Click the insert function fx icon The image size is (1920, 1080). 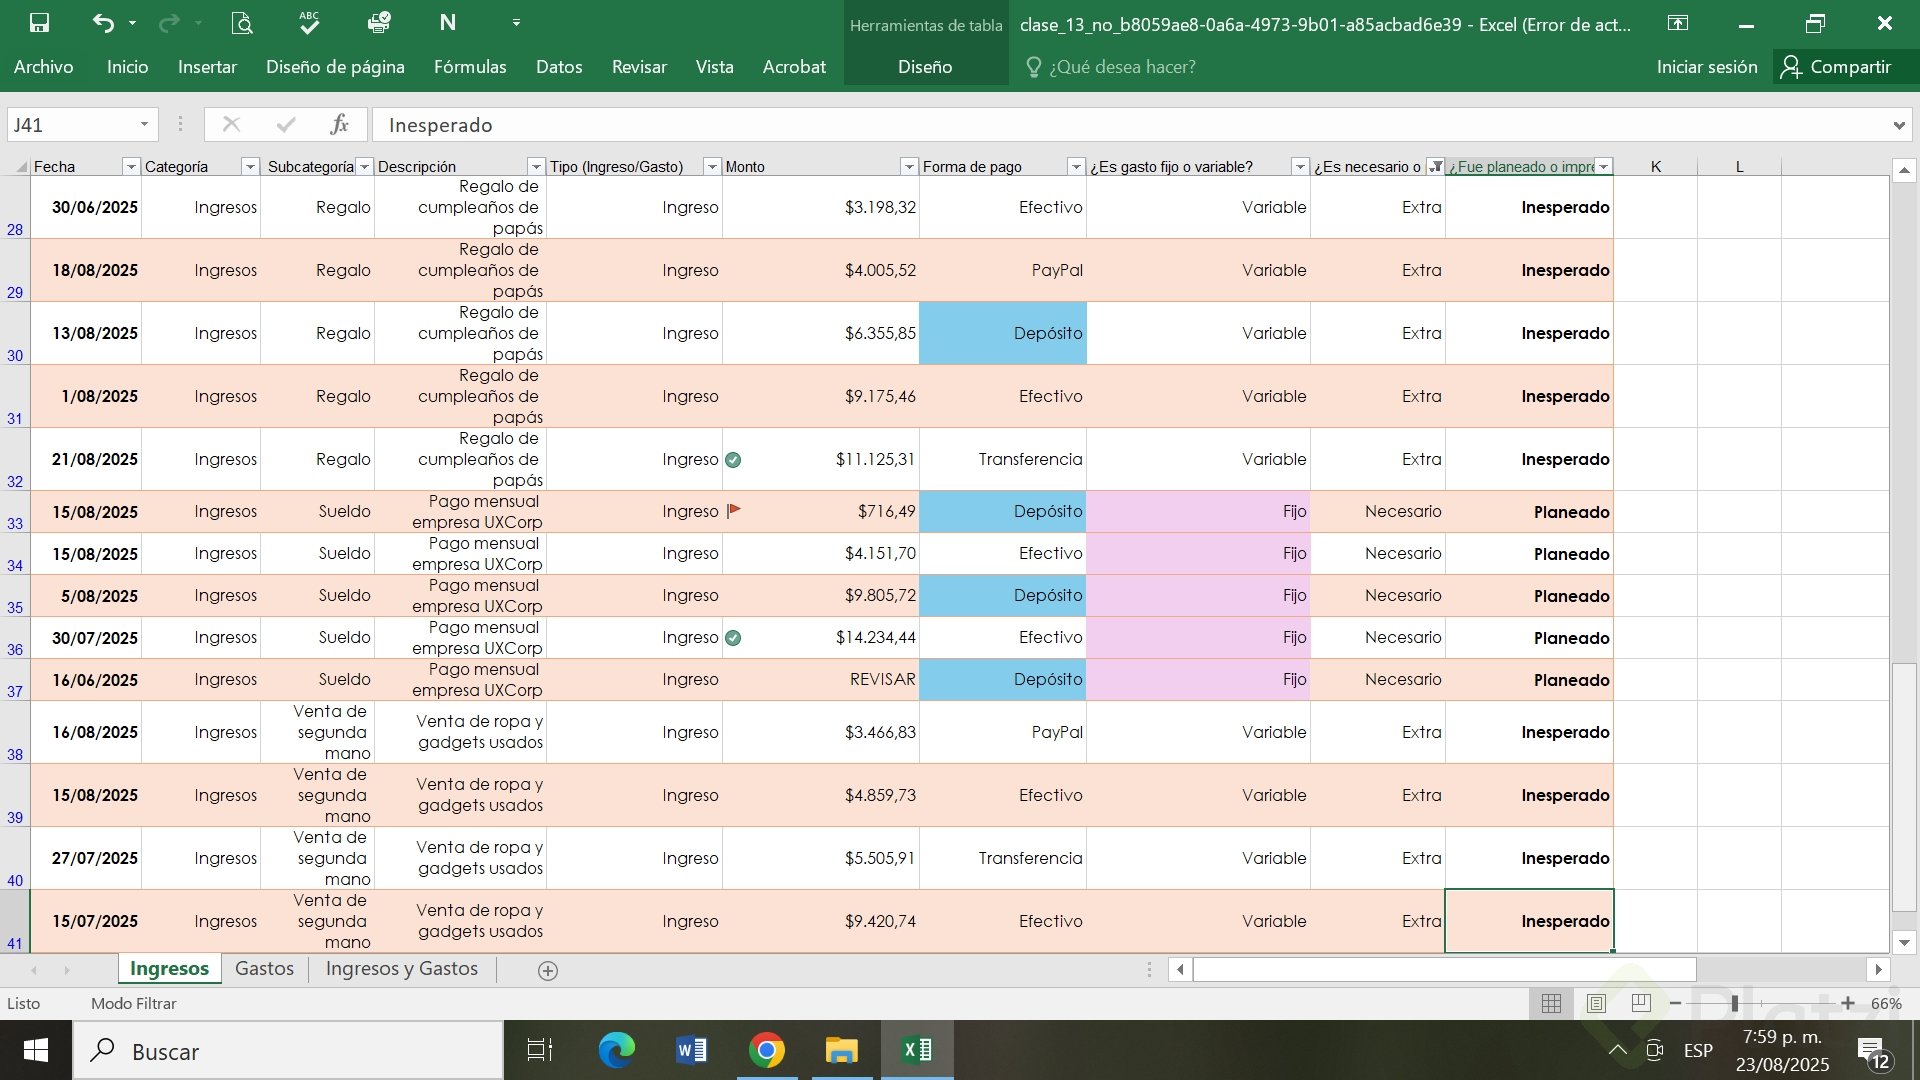pos(339,125)
